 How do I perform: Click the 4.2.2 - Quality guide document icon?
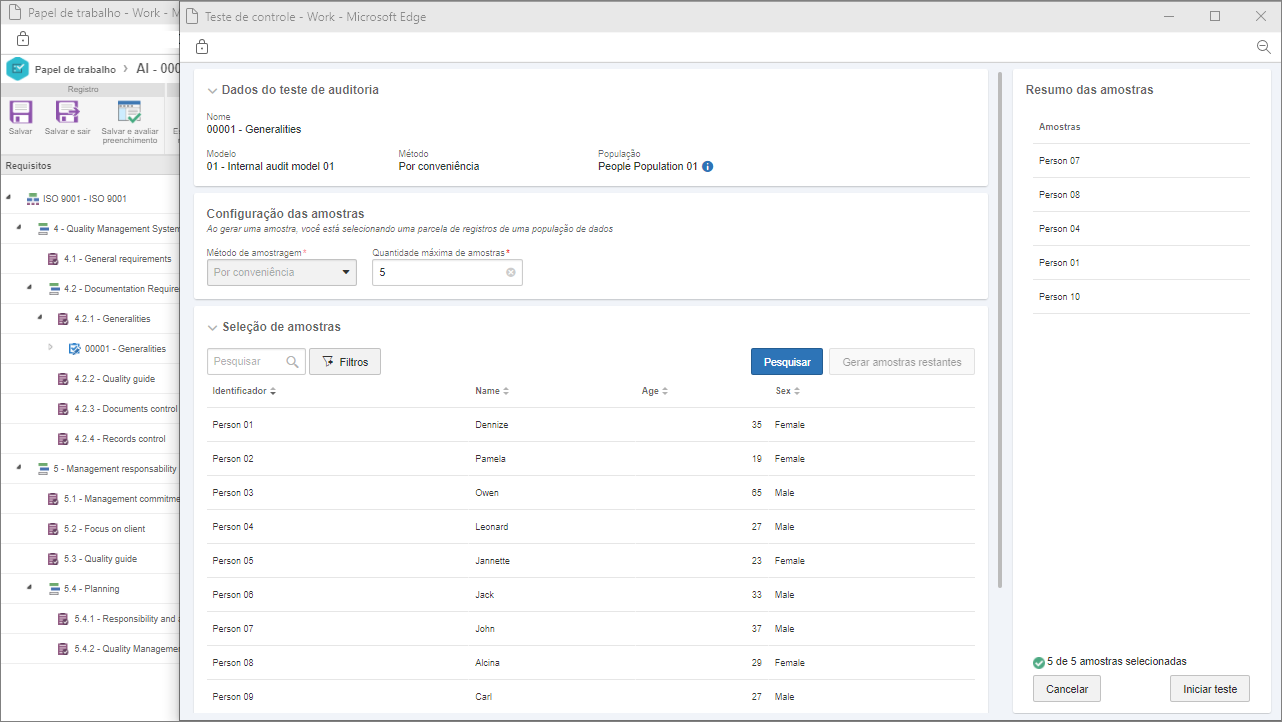64,379
